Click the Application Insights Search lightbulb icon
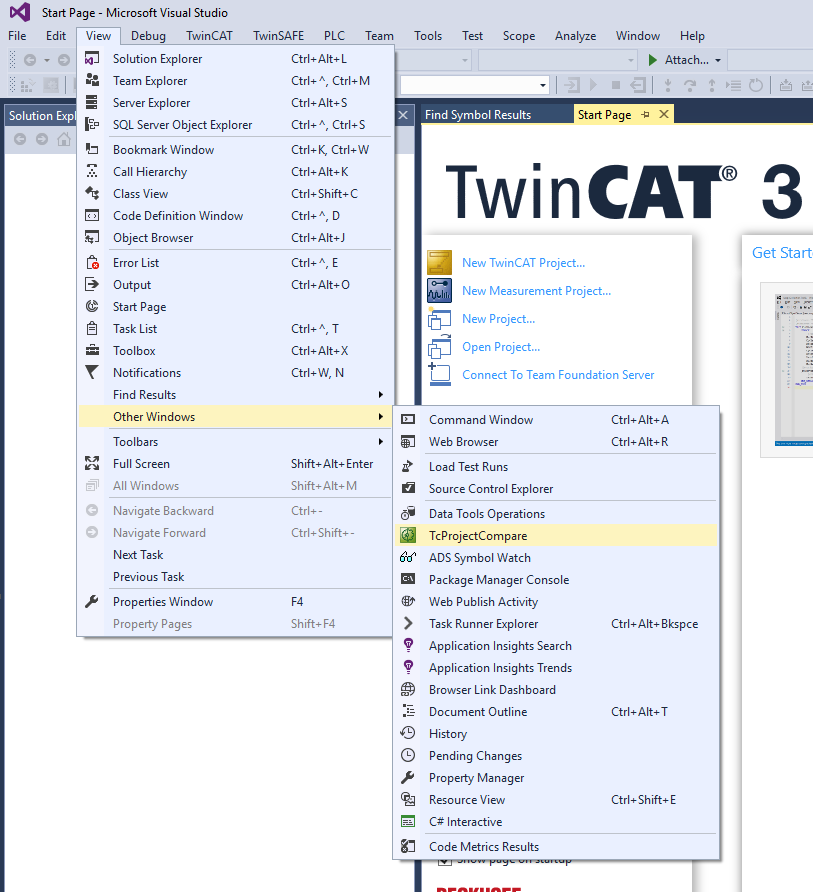 (x=408, y=646)
